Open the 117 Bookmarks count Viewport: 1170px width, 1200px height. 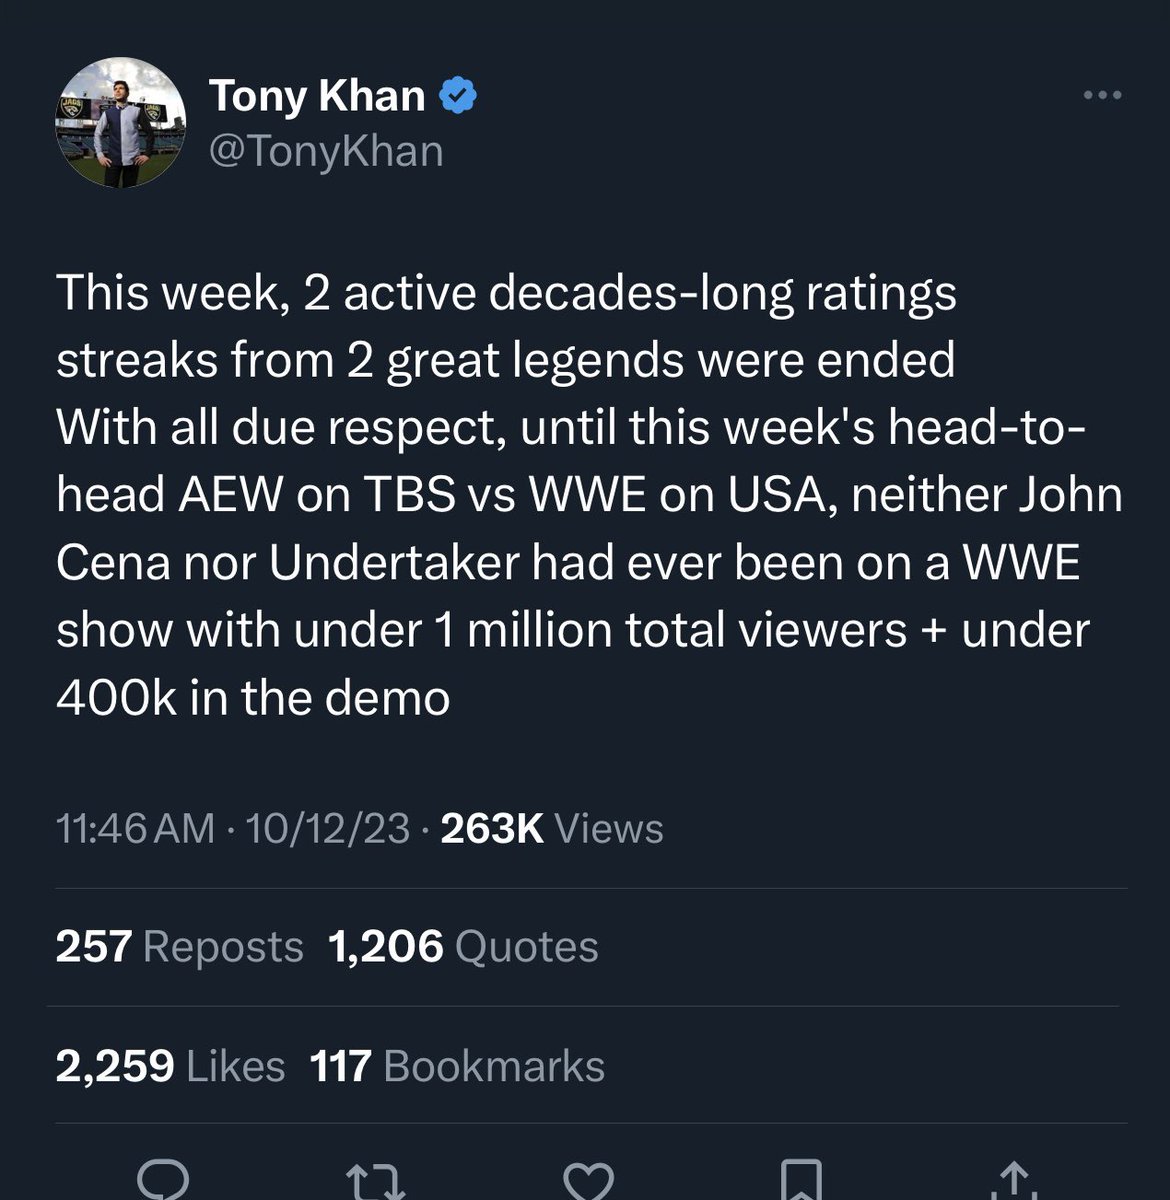[x=457, y=1066]
